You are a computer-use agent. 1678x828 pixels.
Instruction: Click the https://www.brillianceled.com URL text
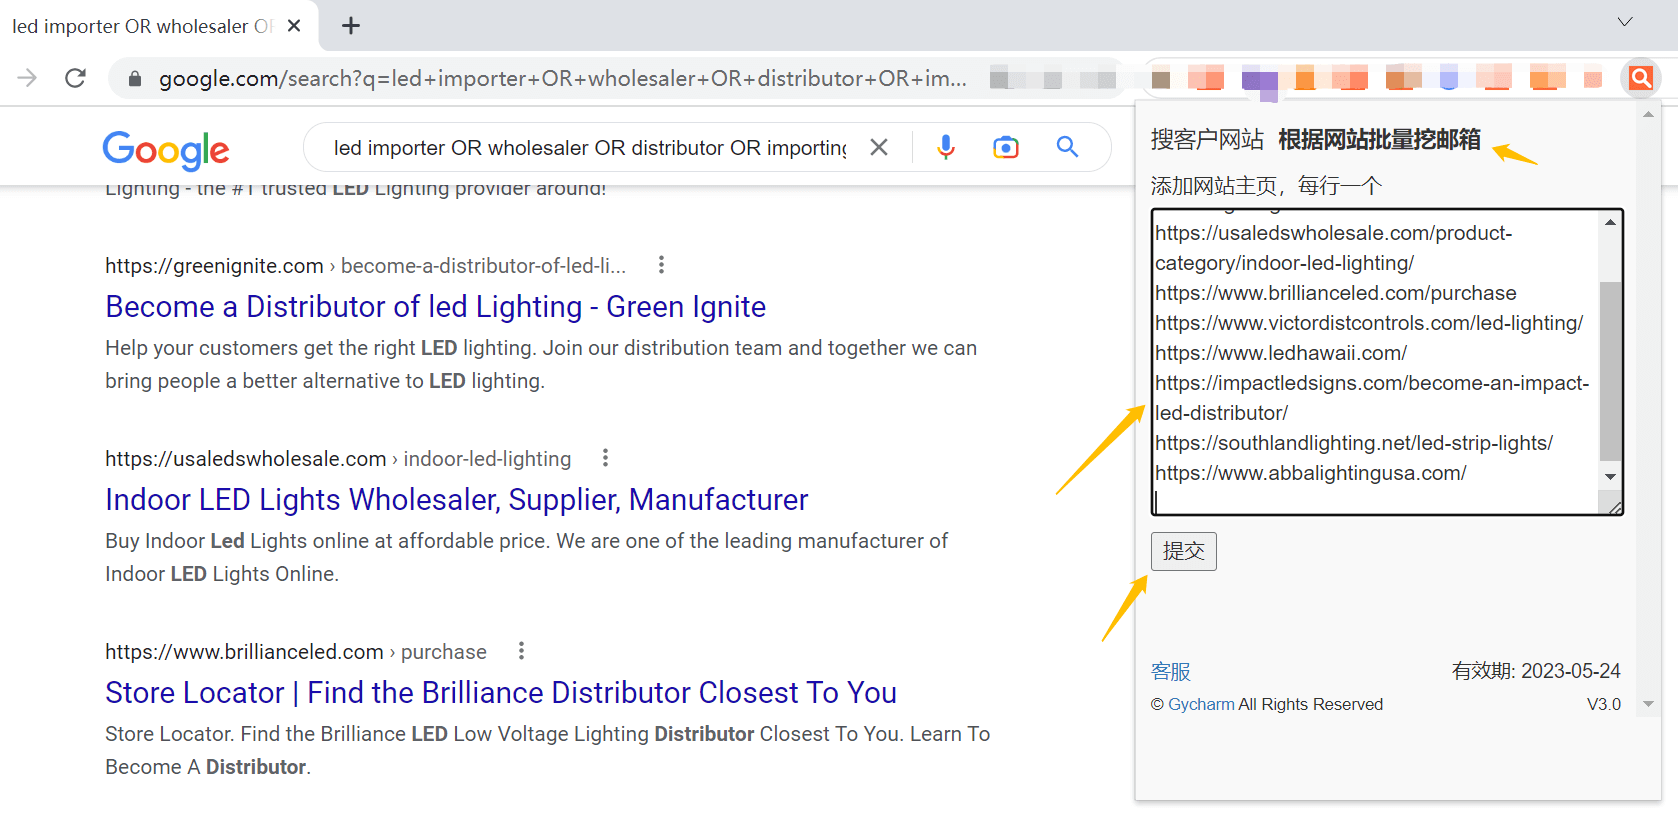244,652
